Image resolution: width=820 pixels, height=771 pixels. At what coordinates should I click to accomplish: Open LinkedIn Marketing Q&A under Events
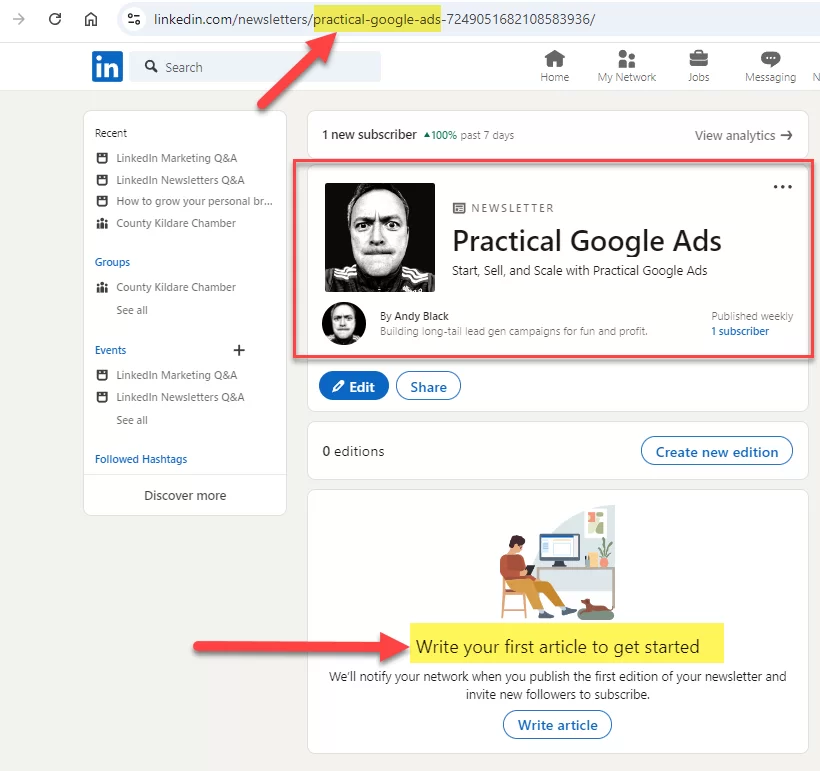pyautogui.click(x=176, y=375)
